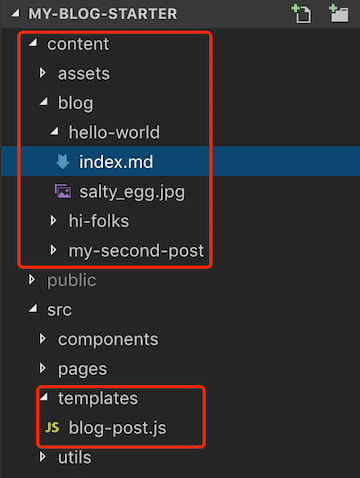Click the New Folder icon
This screenshot has width=360, height=478.
tap(339, 13)
